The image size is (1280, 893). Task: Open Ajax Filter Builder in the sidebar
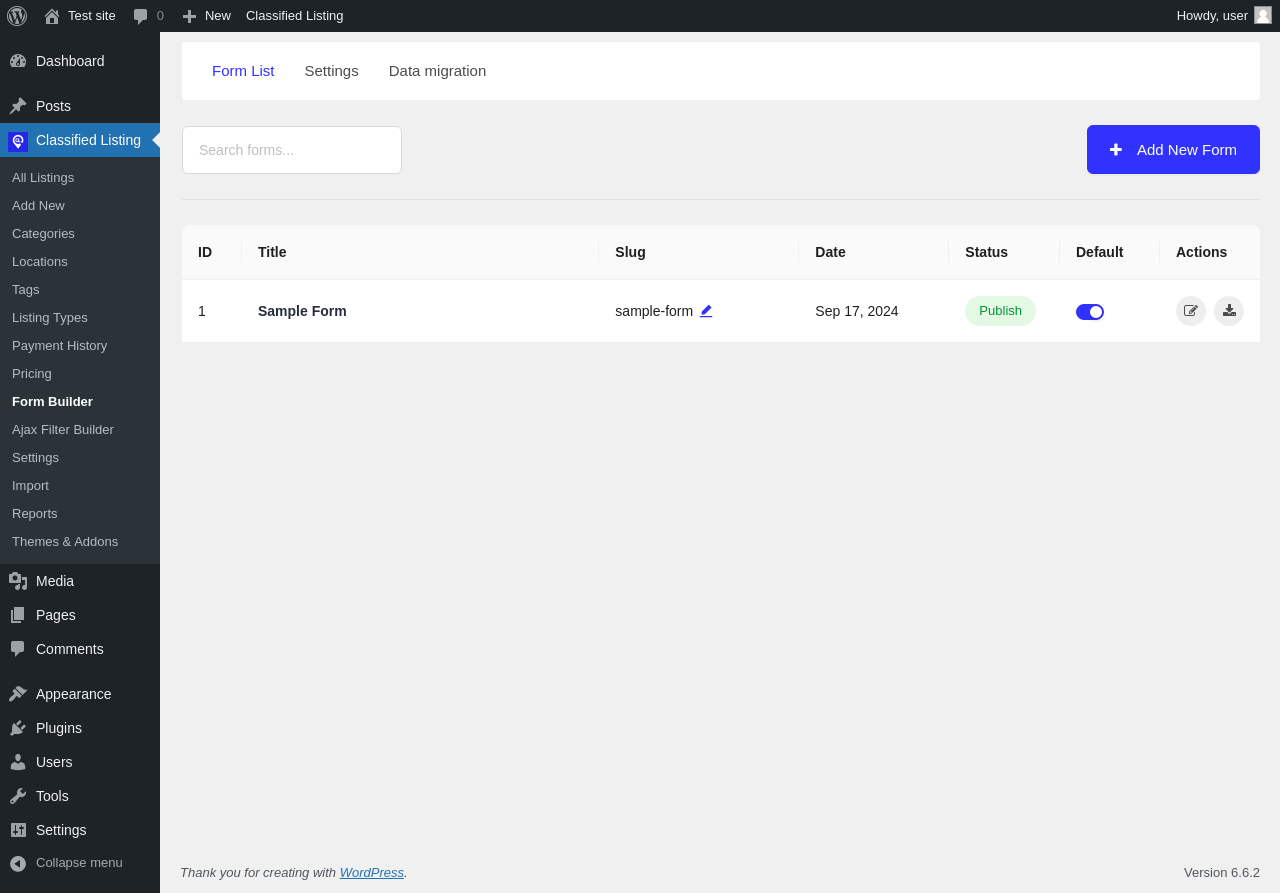[63, 430]
